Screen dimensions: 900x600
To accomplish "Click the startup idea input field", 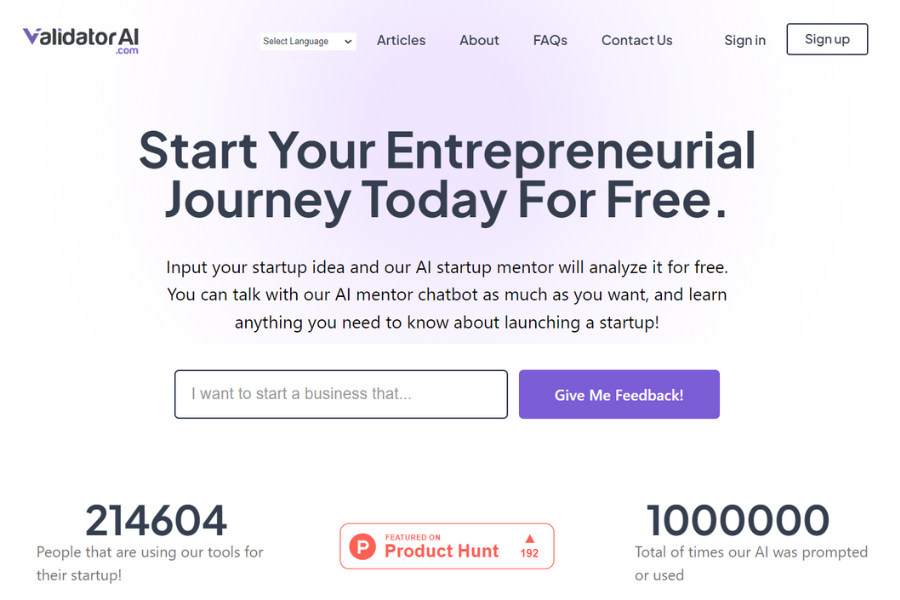I will tap(340, 394).
